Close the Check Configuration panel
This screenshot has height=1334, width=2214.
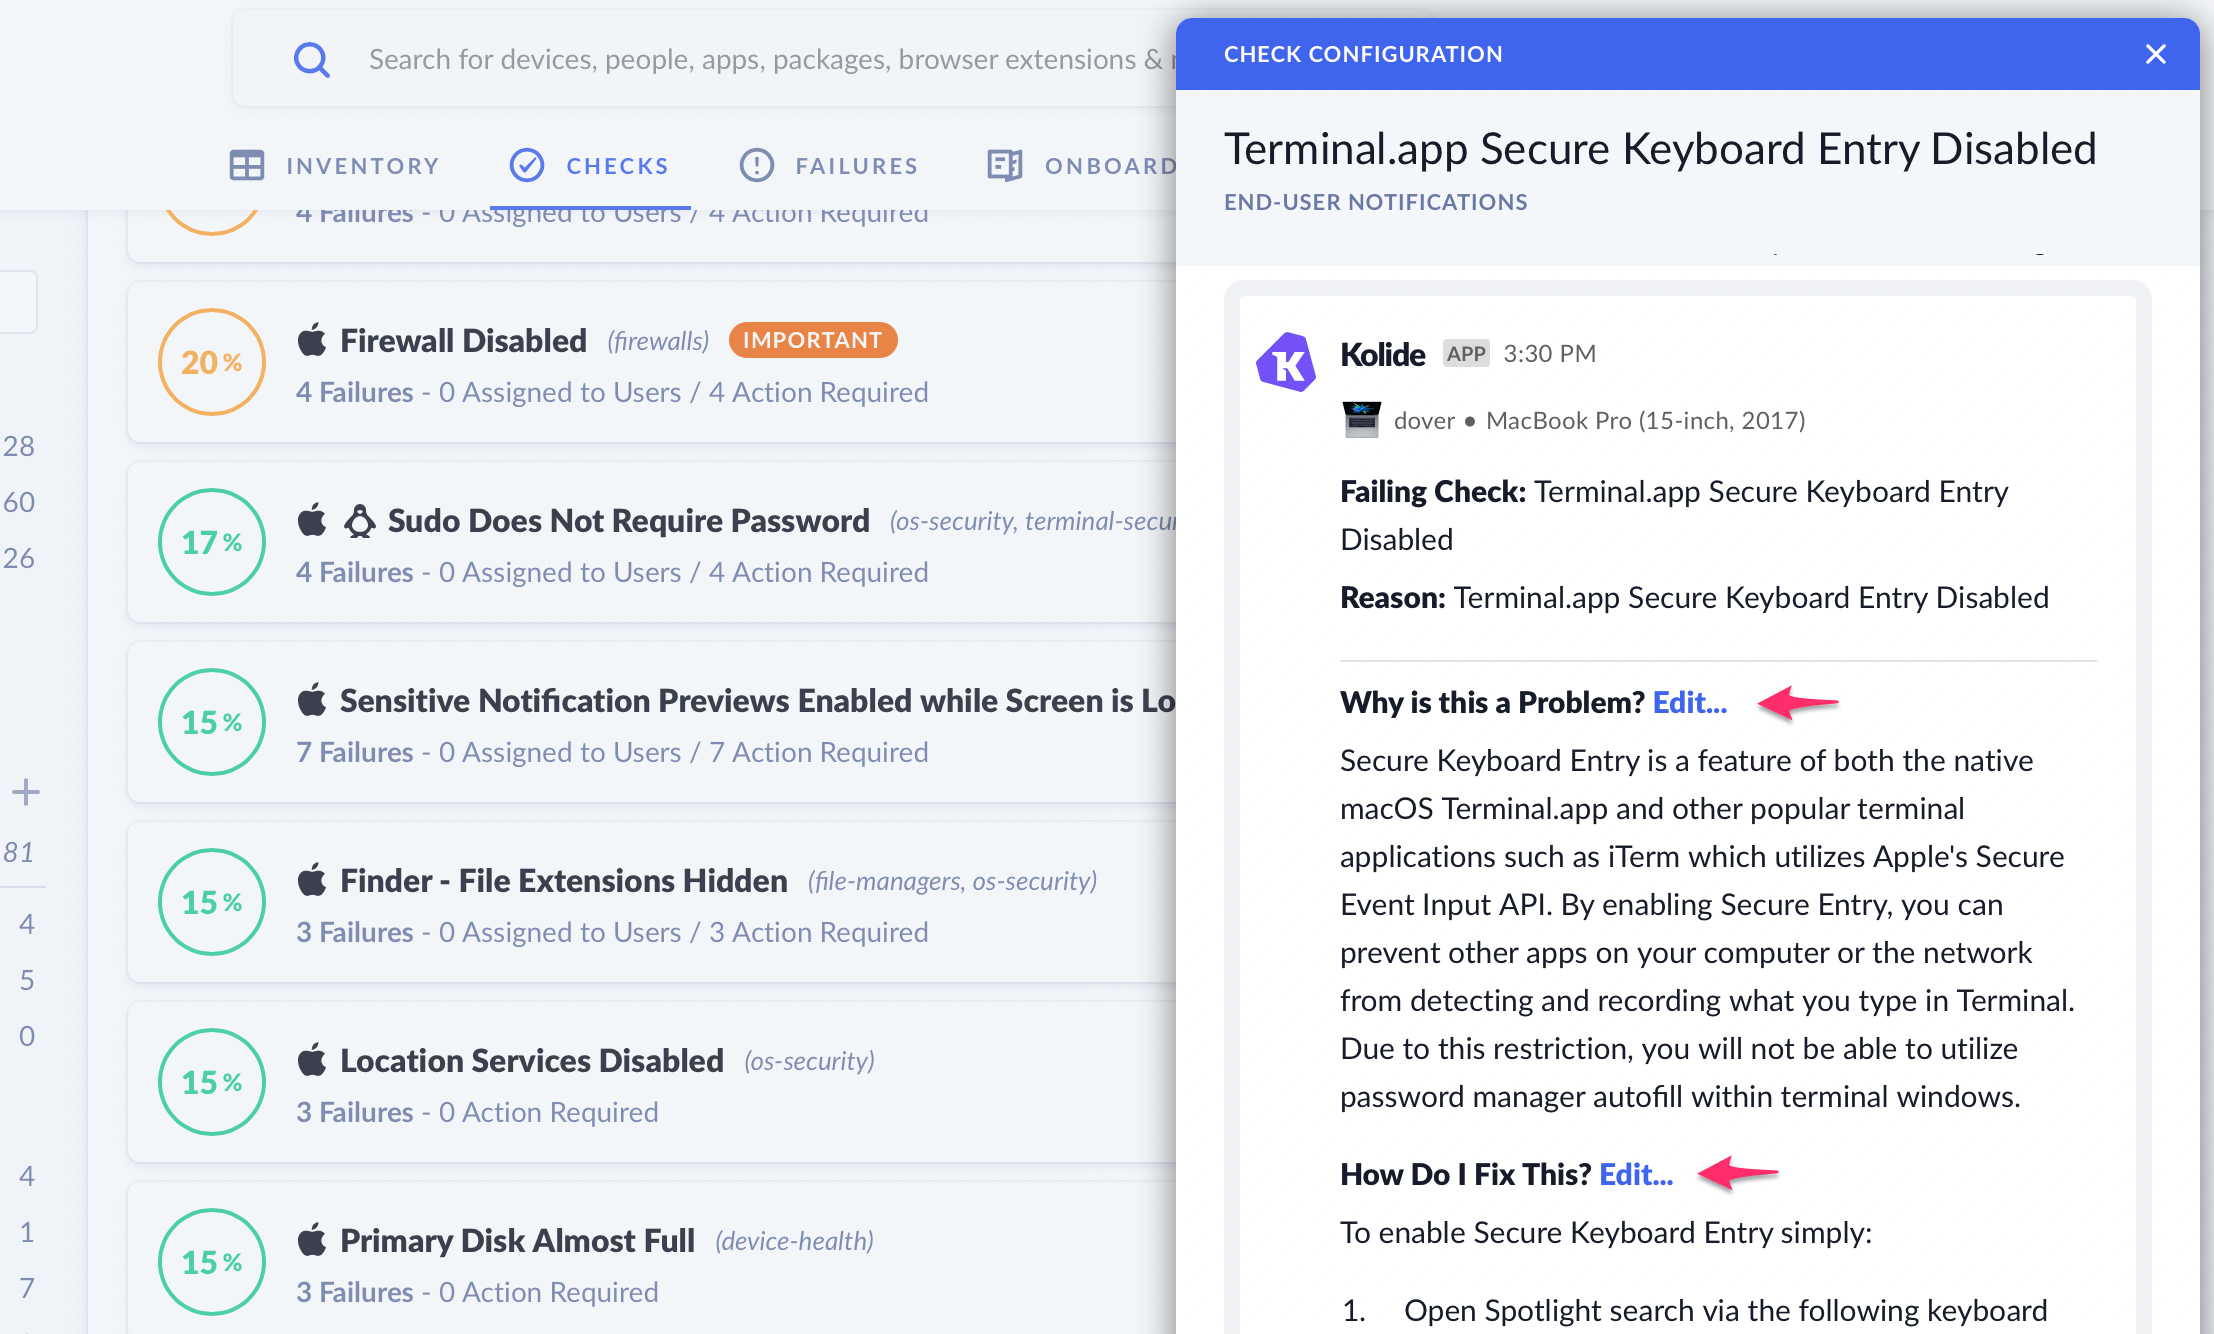2155,54
